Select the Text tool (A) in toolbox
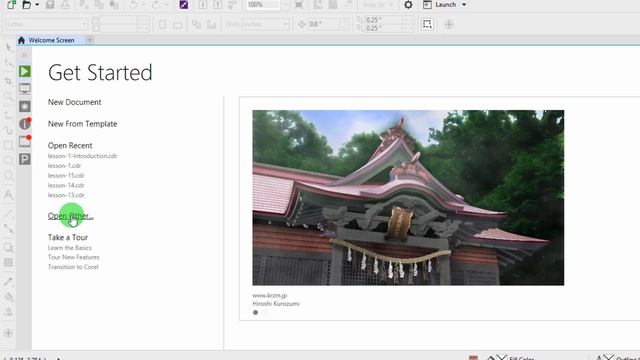Screen dimensions: 640x360 click(x=8, y=195)
